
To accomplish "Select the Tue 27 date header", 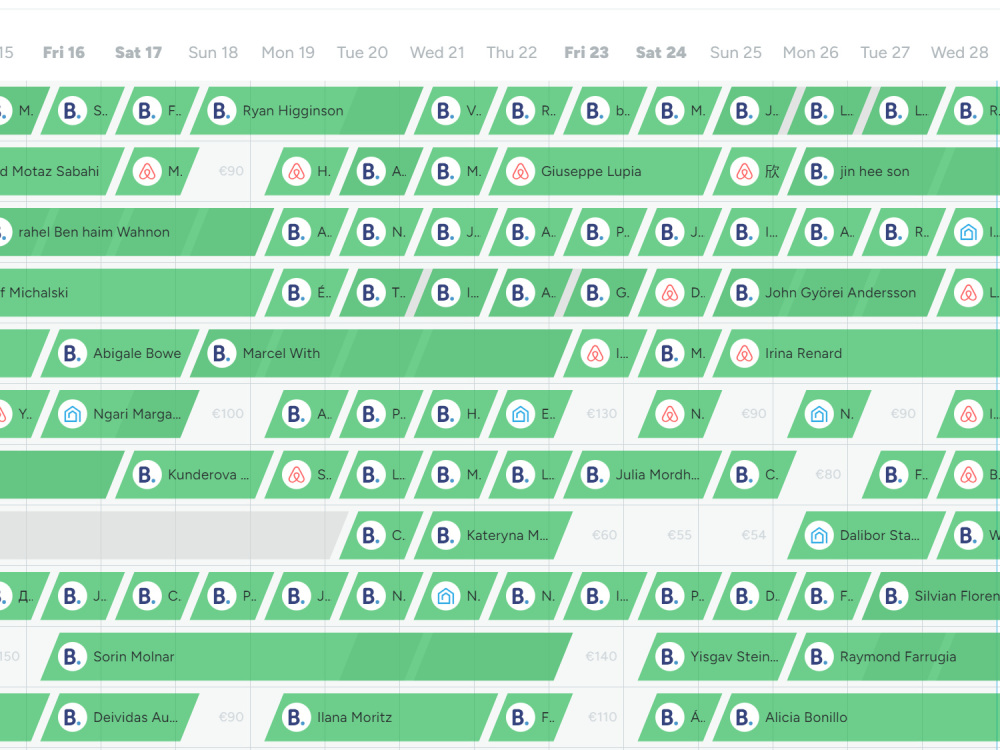I will point(885,52).
